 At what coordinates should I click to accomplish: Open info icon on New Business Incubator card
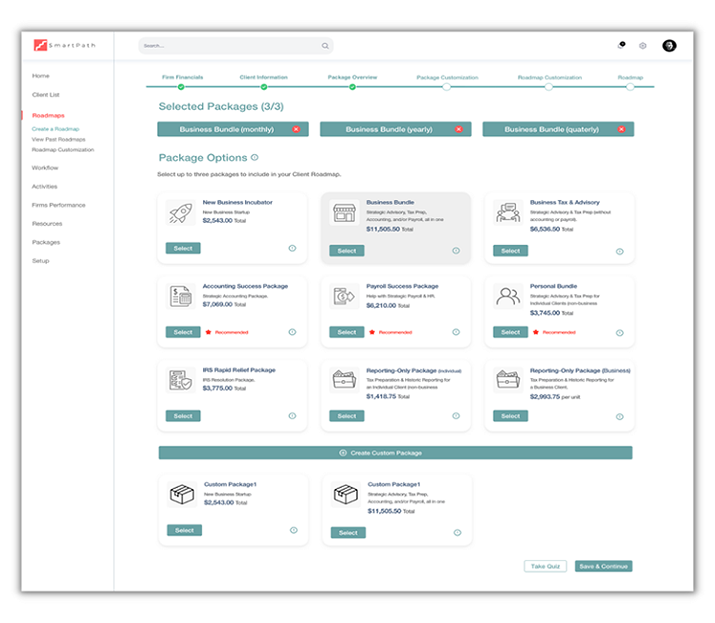pos(292,250)
